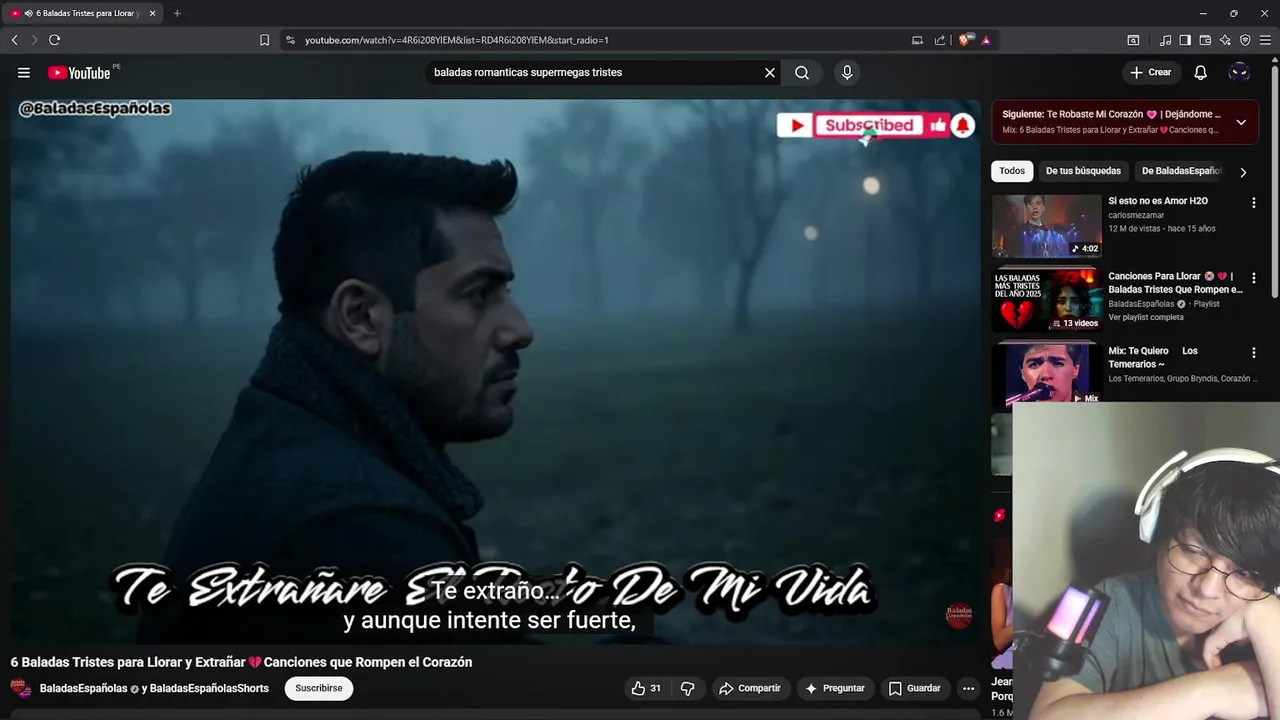
Task: Open Si esto no es Amor H2O thumbnail
Action: tap(1047, 225)
